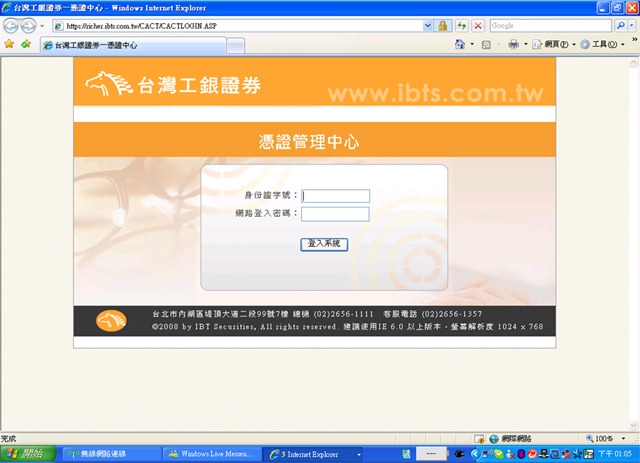Open a new blank tab
This screenshot has width=640, height=463.
(236, 46)
